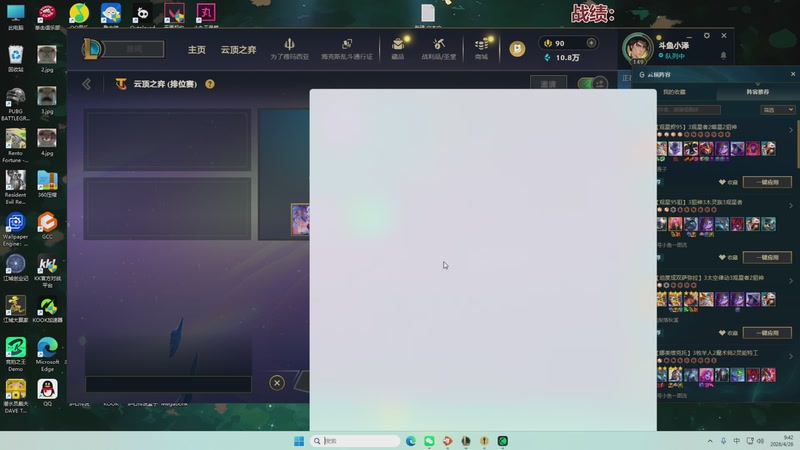The width and height of the screenshot is (800, 450).
Task: Open the GCC desktop shortcut
Action: point(47,226)
